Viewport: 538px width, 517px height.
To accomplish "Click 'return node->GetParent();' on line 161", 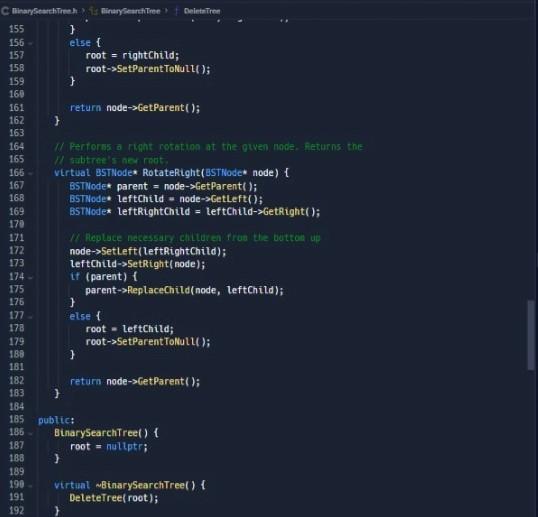I will pos(135,108).
